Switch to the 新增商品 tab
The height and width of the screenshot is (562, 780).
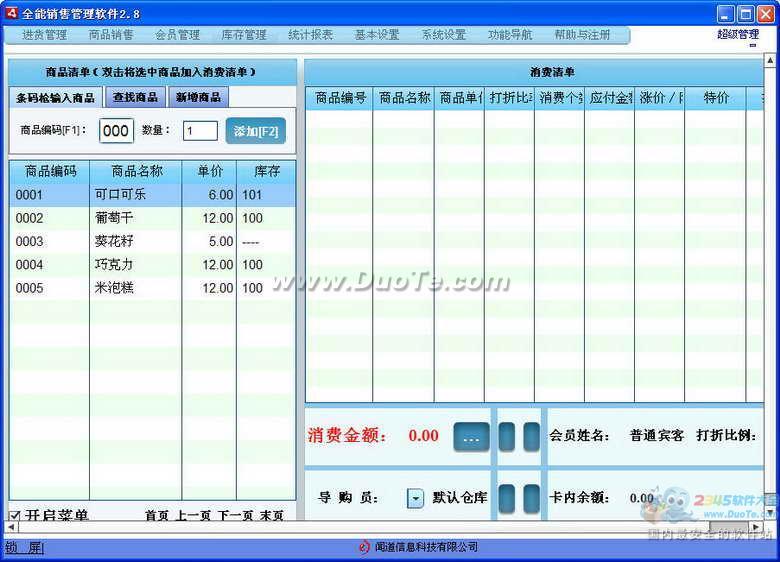(198, 97)
